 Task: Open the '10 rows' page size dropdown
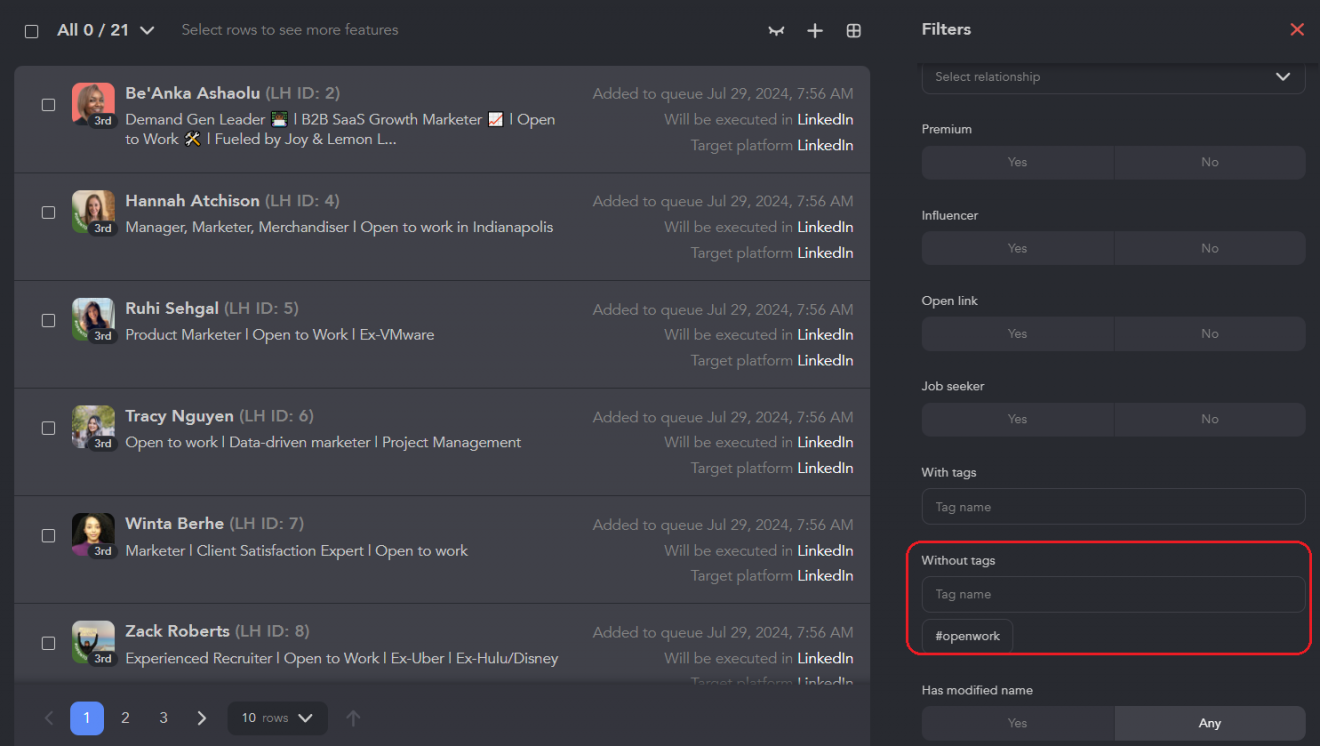[x=277, y=718]
